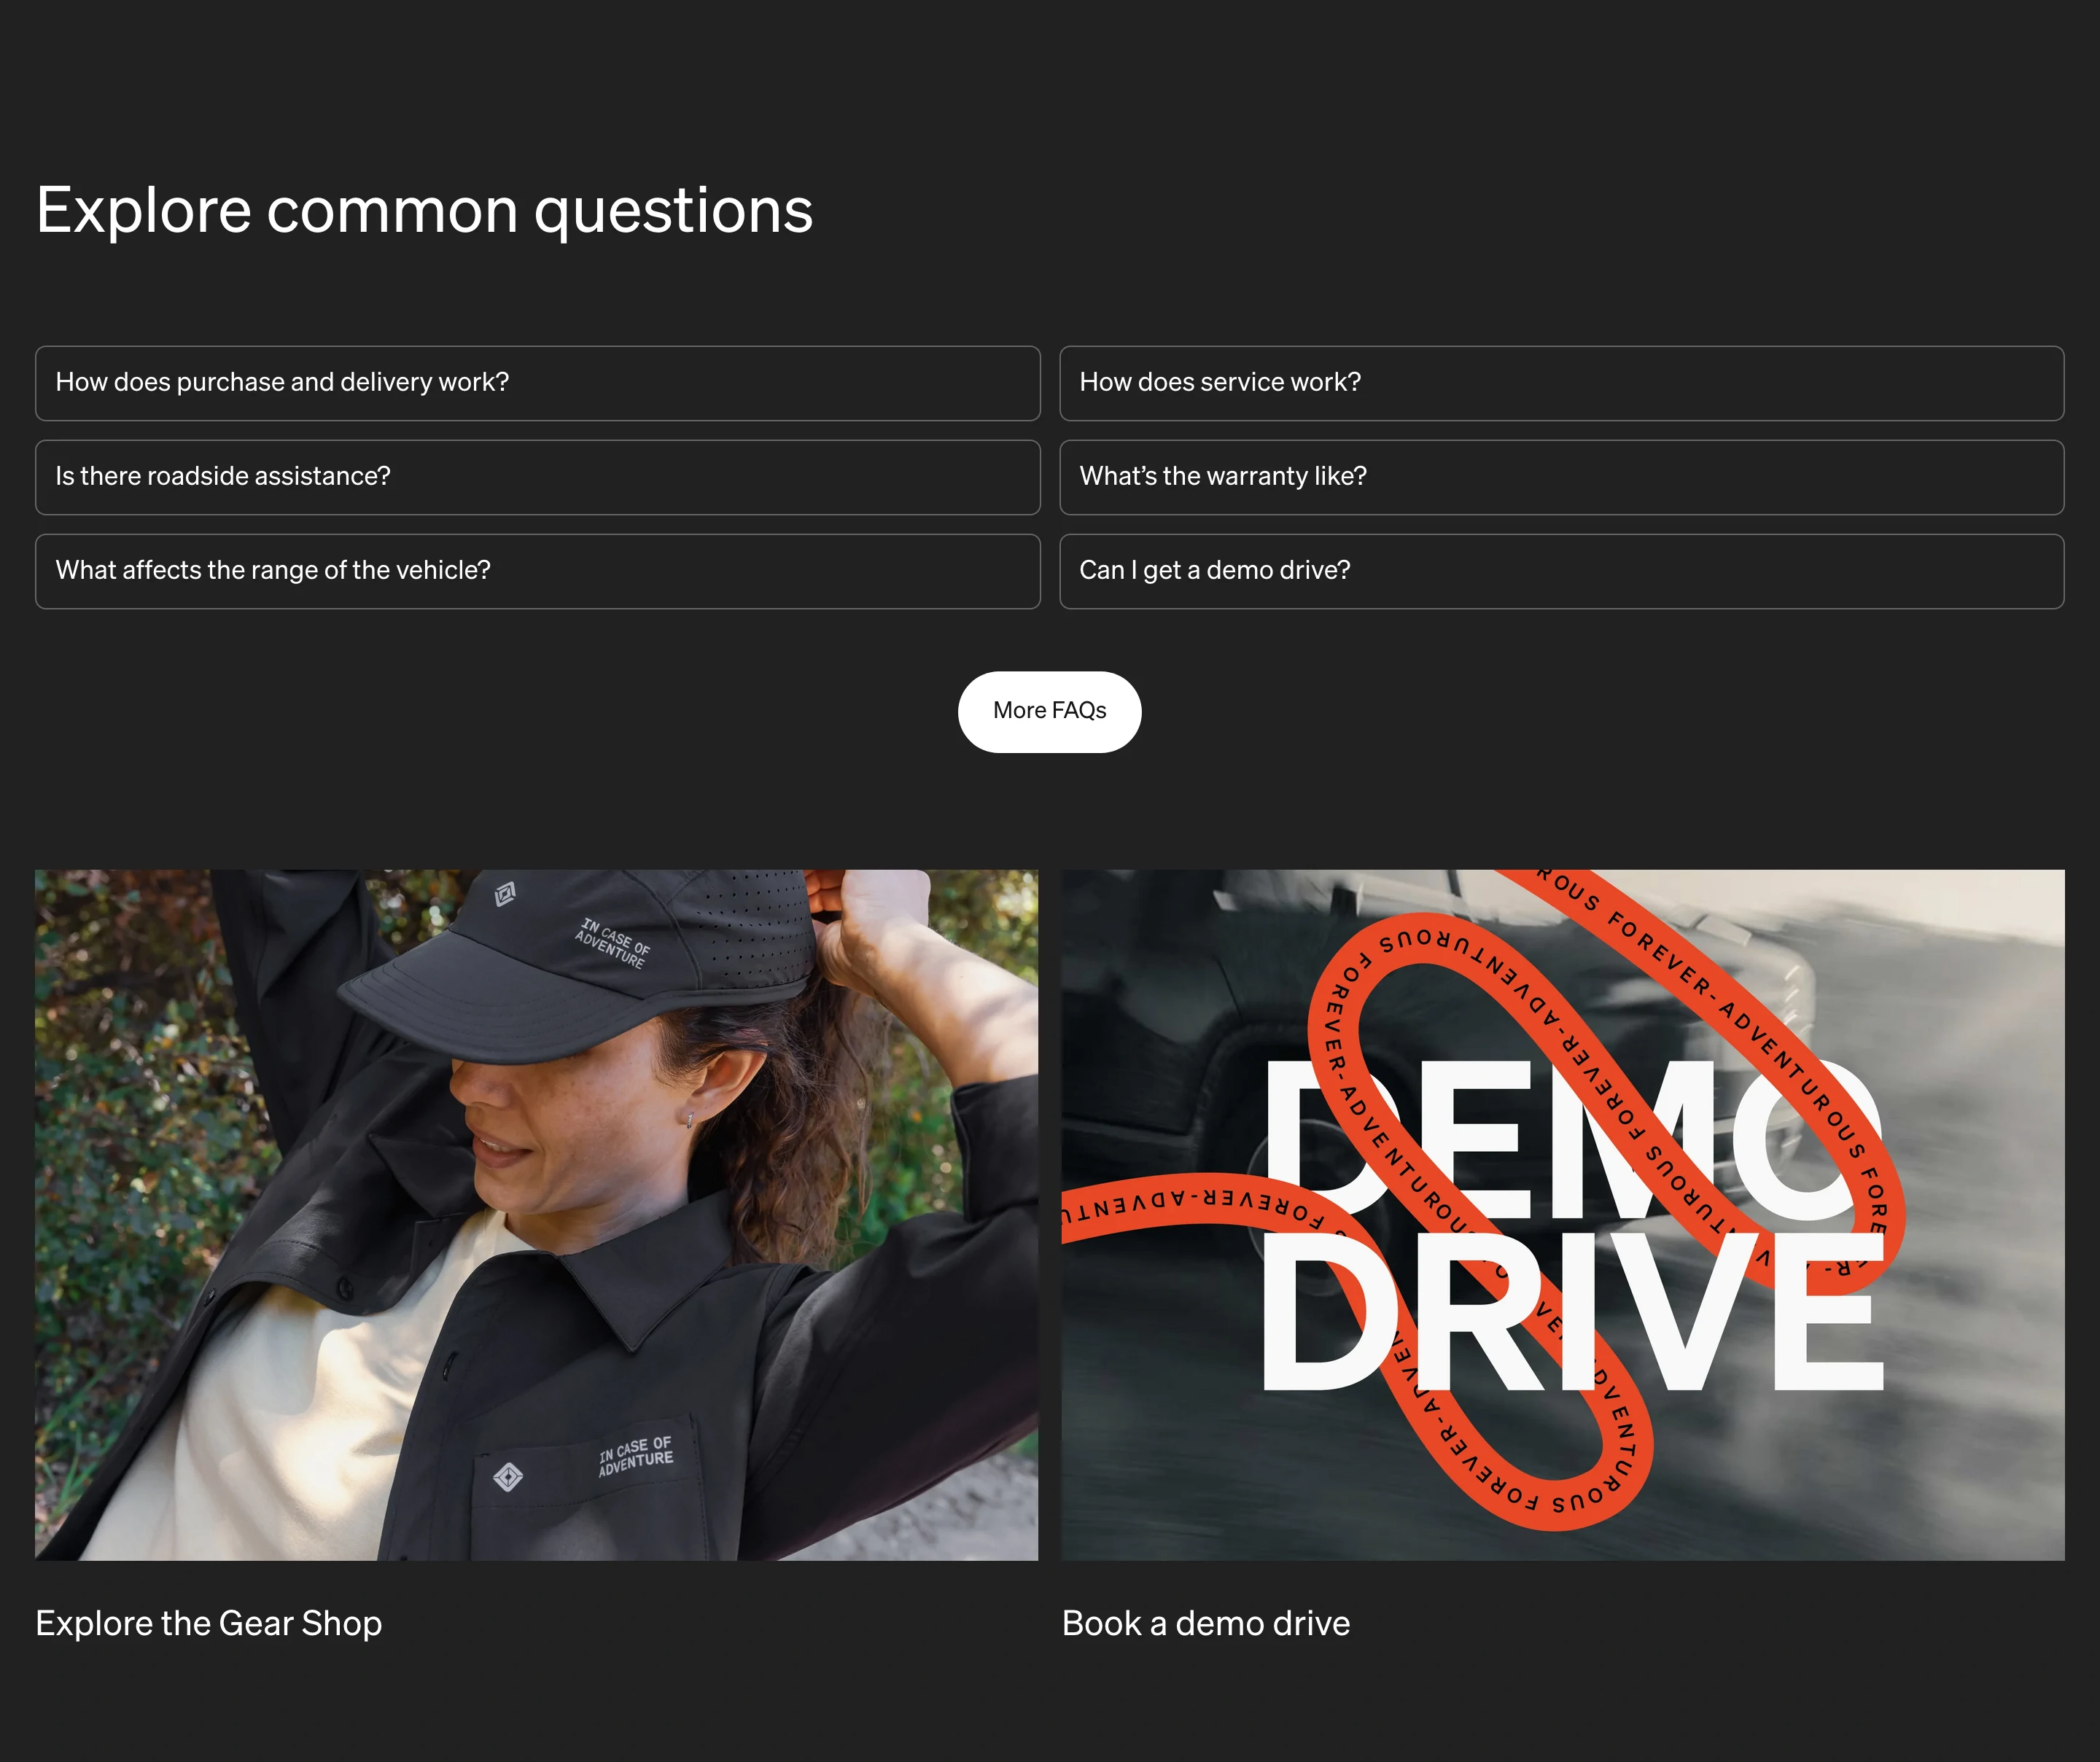Viewport: 2100px width, 1762px height.
Task: Click the diamond logo on shirt pocket
Action: (x=508, y=1477)
